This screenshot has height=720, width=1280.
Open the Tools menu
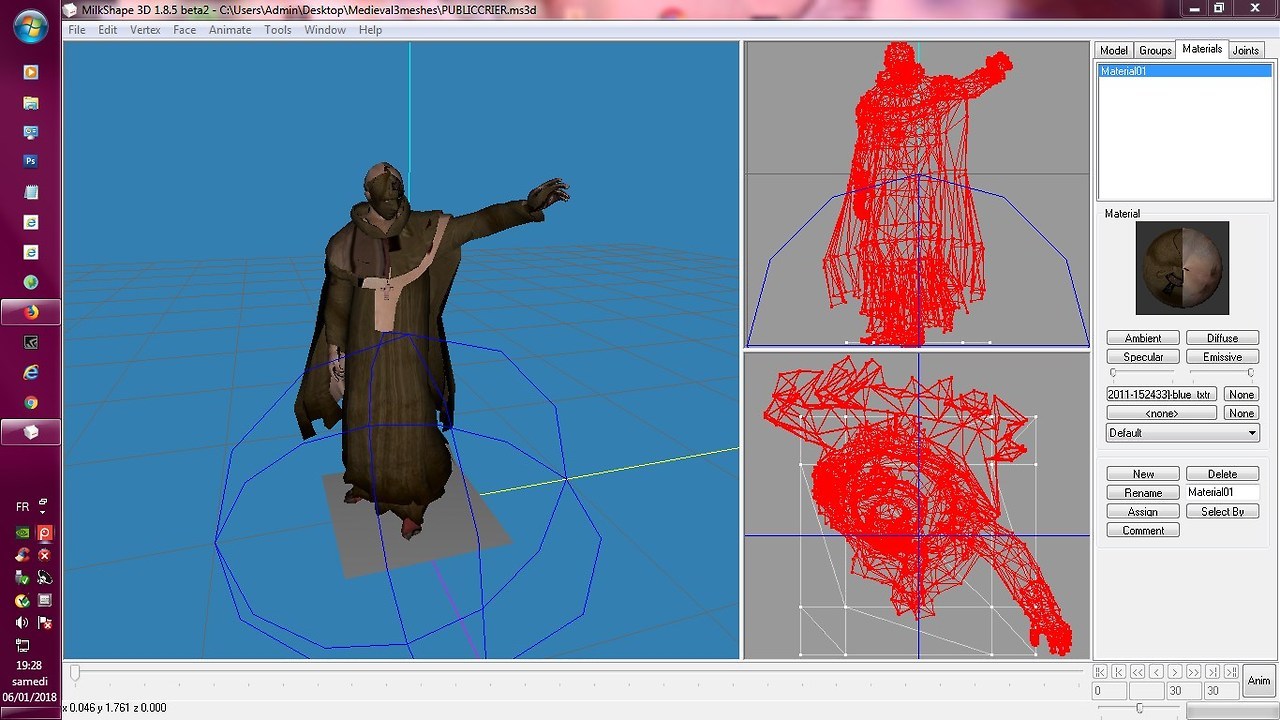point(278,30)
